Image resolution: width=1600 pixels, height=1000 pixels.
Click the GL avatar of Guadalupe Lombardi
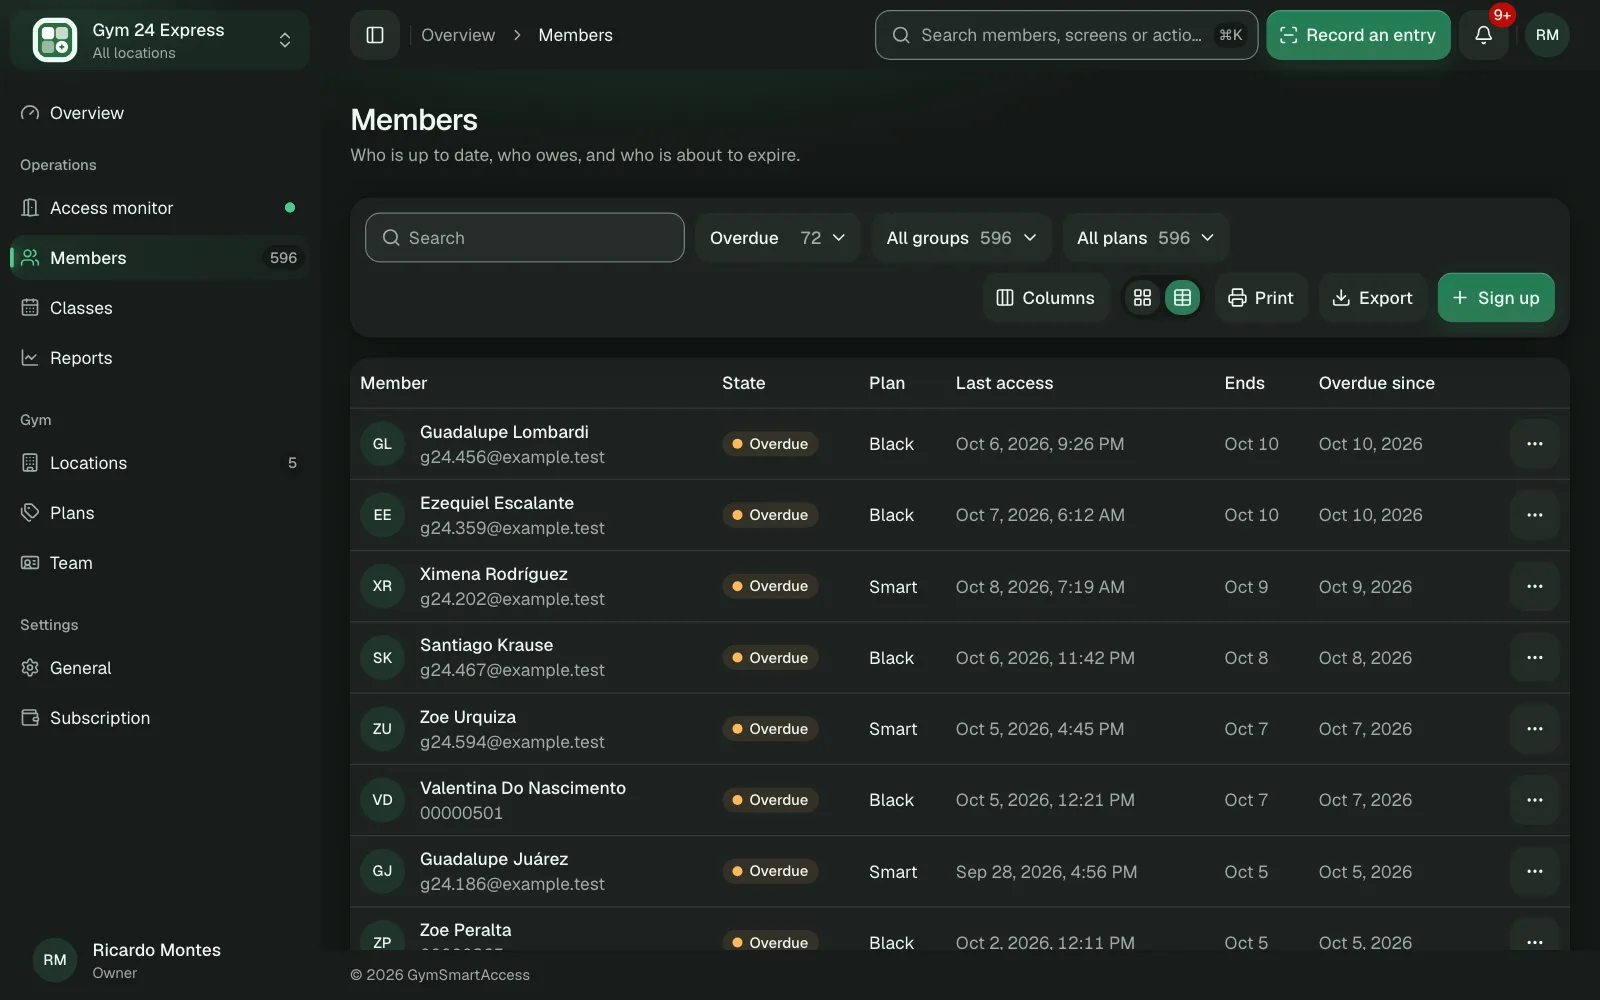[382, 444]
